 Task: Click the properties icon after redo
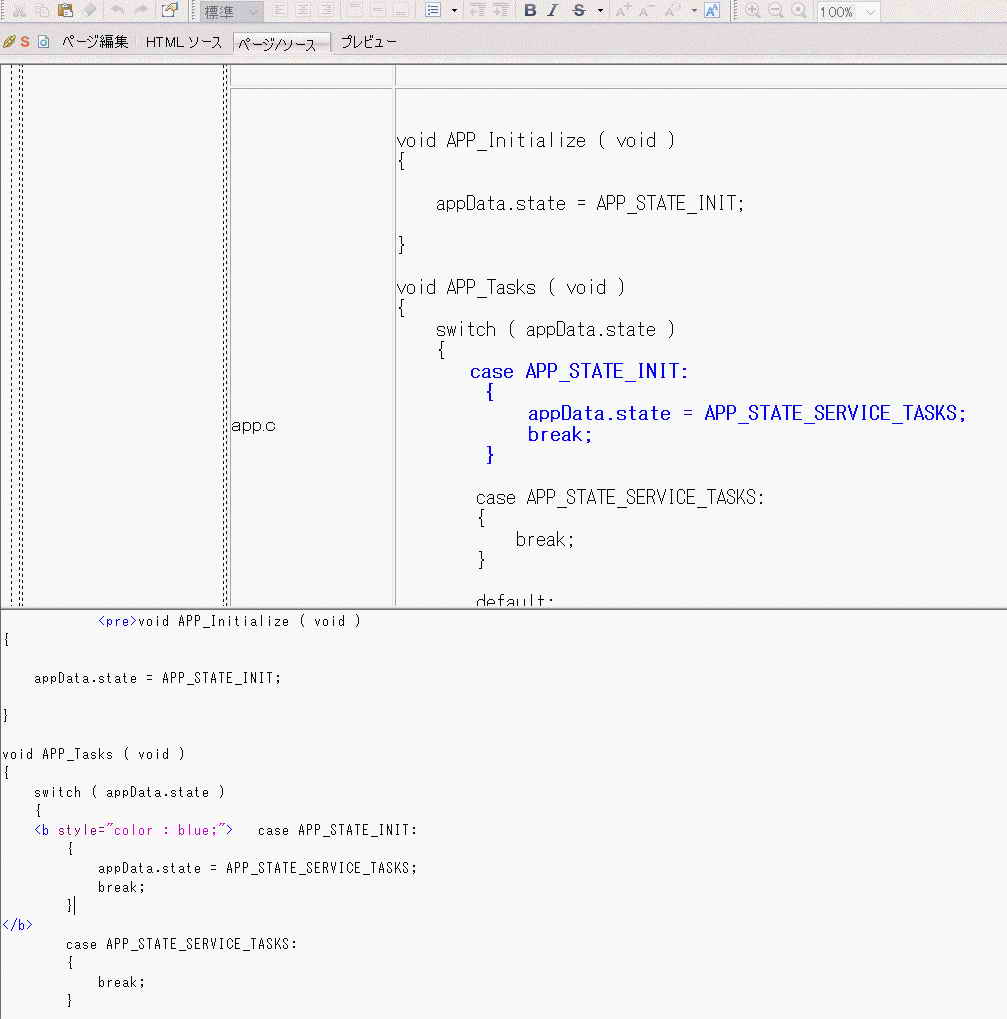pyautogui.click(x=170, y=11)
